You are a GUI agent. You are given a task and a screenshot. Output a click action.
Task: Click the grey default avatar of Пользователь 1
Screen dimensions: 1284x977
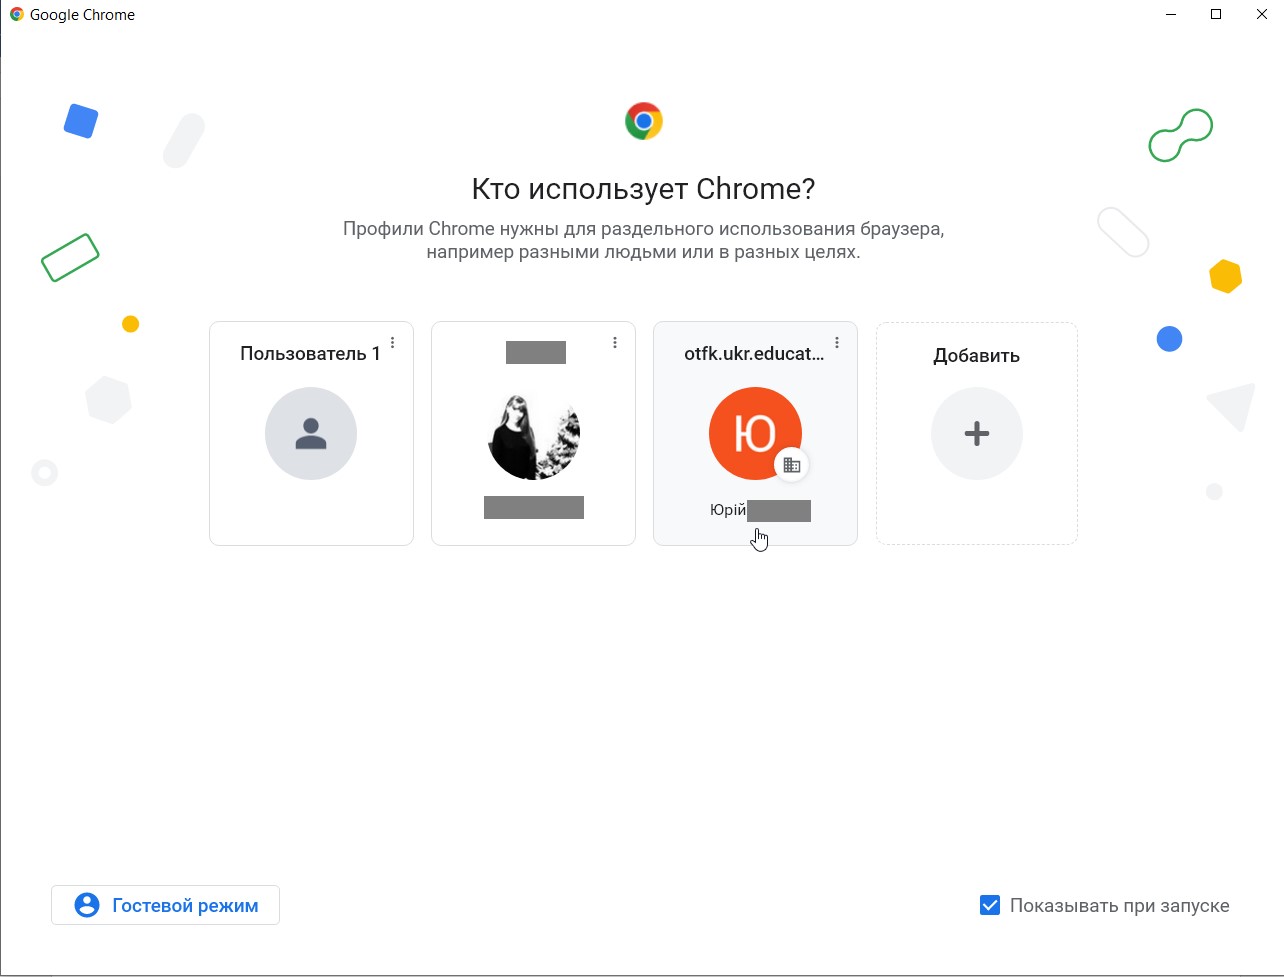311,433
